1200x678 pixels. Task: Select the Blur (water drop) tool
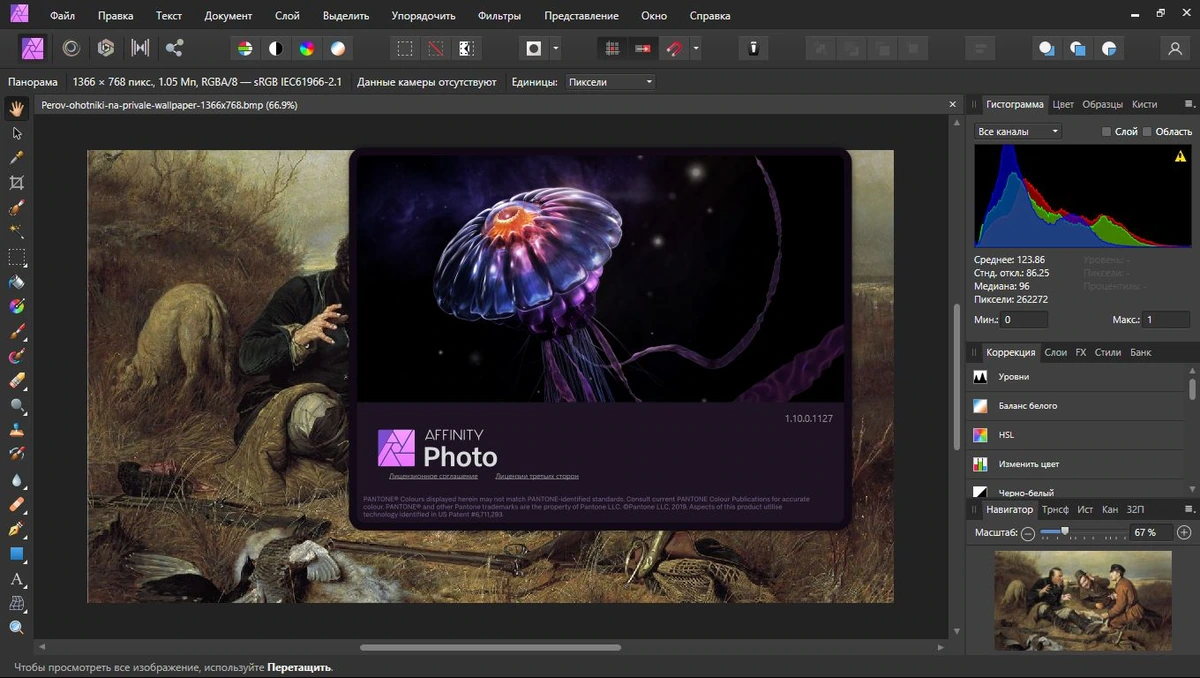click(17, 480)
